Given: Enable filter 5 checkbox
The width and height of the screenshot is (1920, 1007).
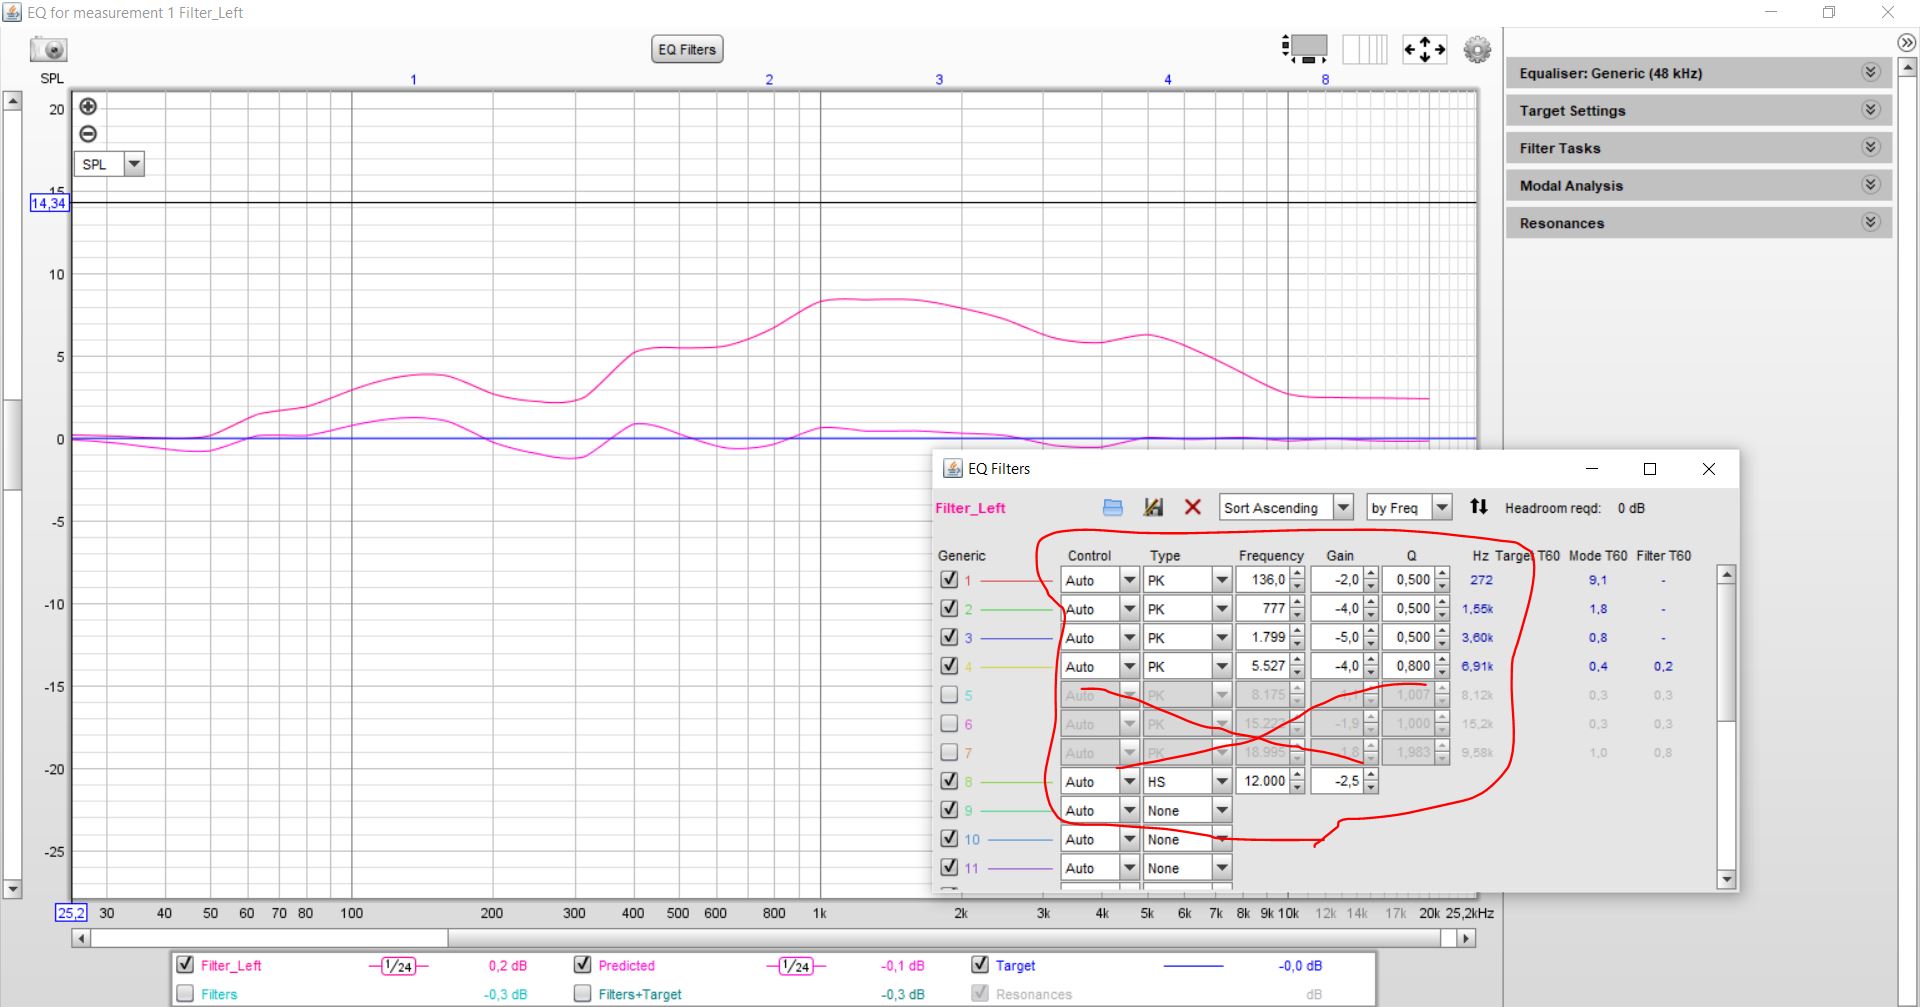Looking at the screenshot, I should click(x=949, y=694).
